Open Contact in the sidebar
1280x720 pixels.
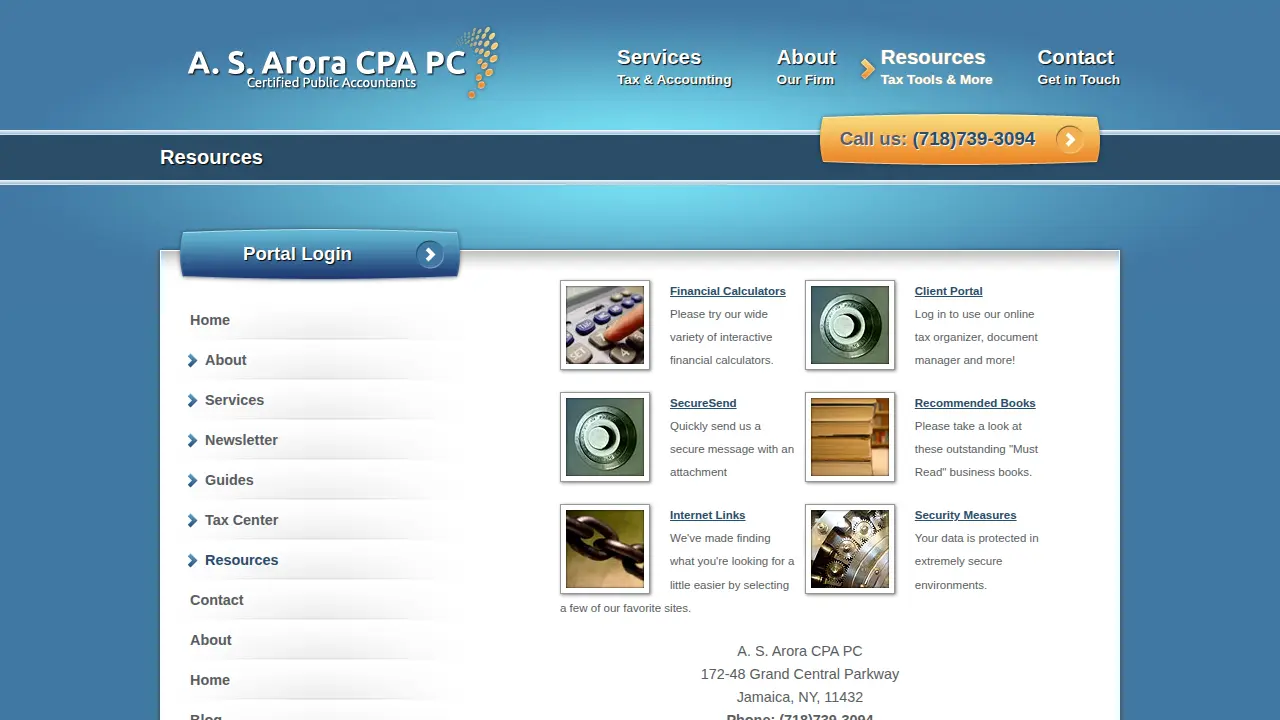click(x=217, y=600)
